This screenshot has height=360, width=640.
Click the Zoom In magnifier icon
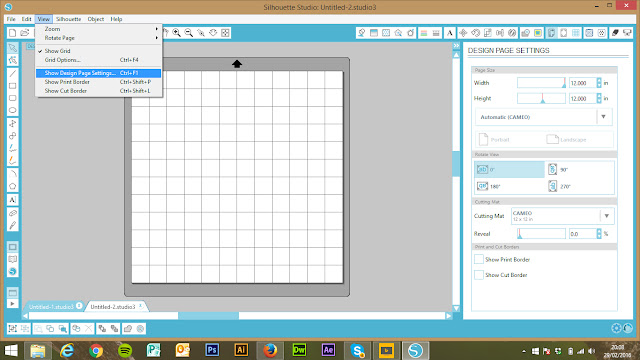[177, 33]
